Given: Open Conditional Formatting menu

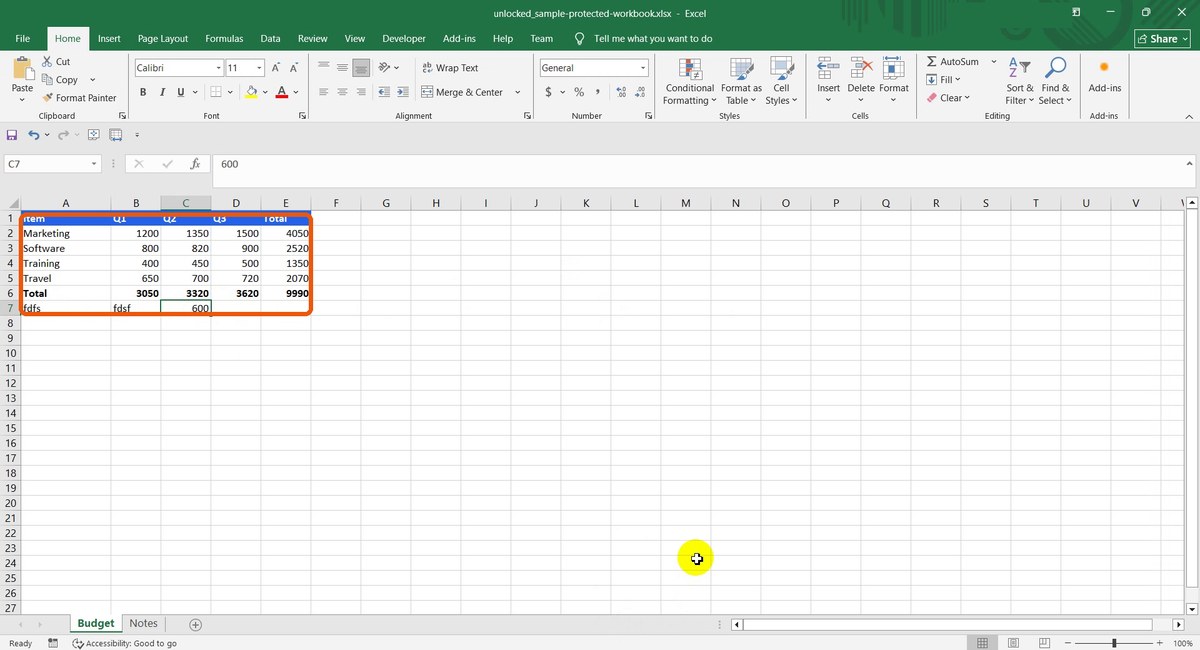Looking at the screenshot, I should [690, 81].
